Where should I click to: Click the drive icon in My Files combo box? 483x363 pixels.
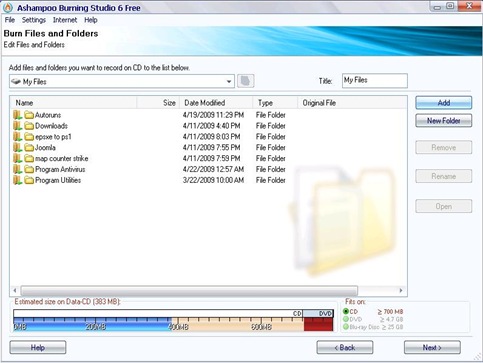pyautogui.click(x=16, y=82)
